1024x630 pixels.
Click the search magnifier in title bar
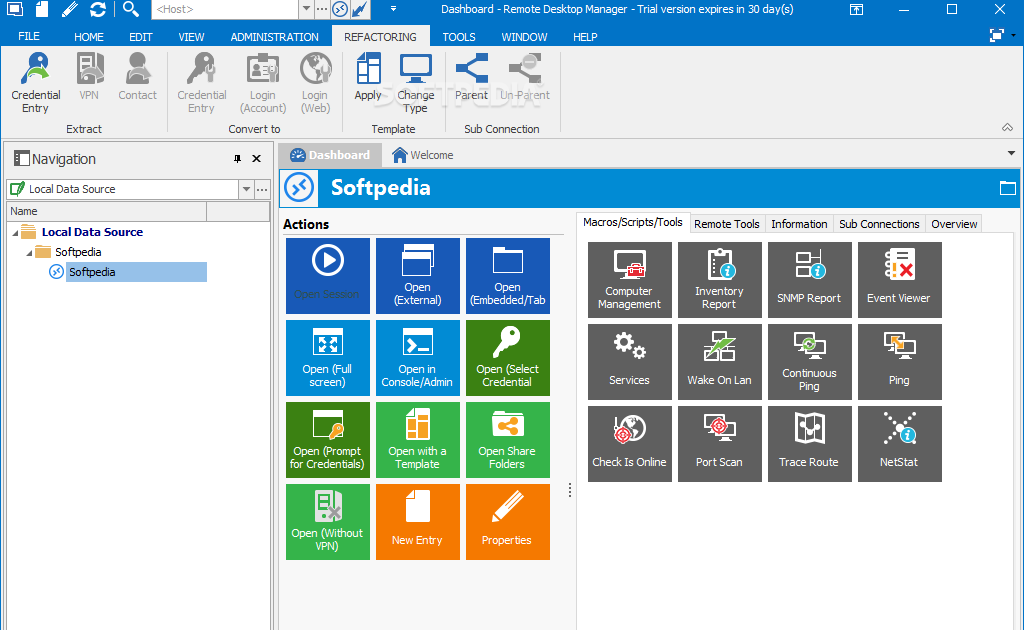pos(131,9)
